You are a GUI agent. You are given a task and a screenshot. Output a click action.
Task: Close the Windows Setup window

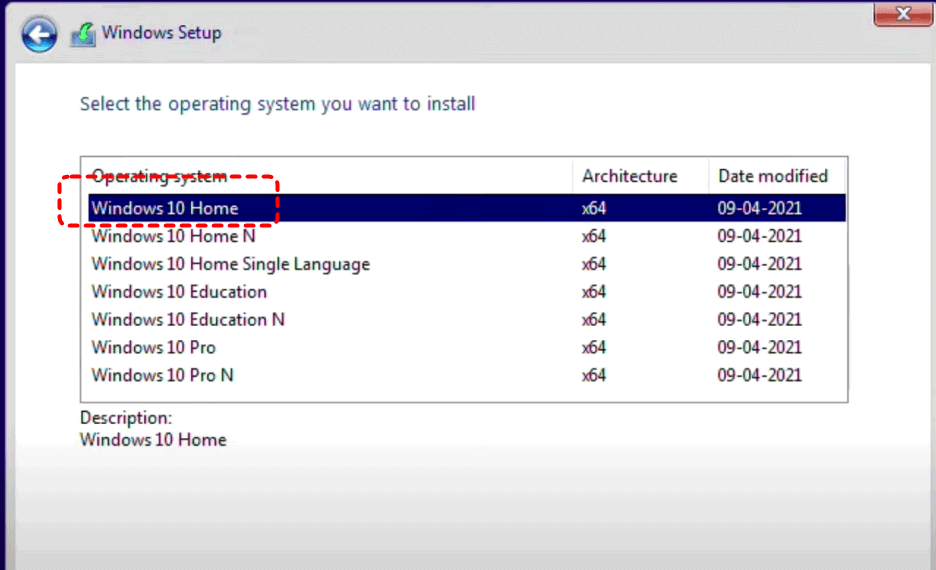(903, 14)
